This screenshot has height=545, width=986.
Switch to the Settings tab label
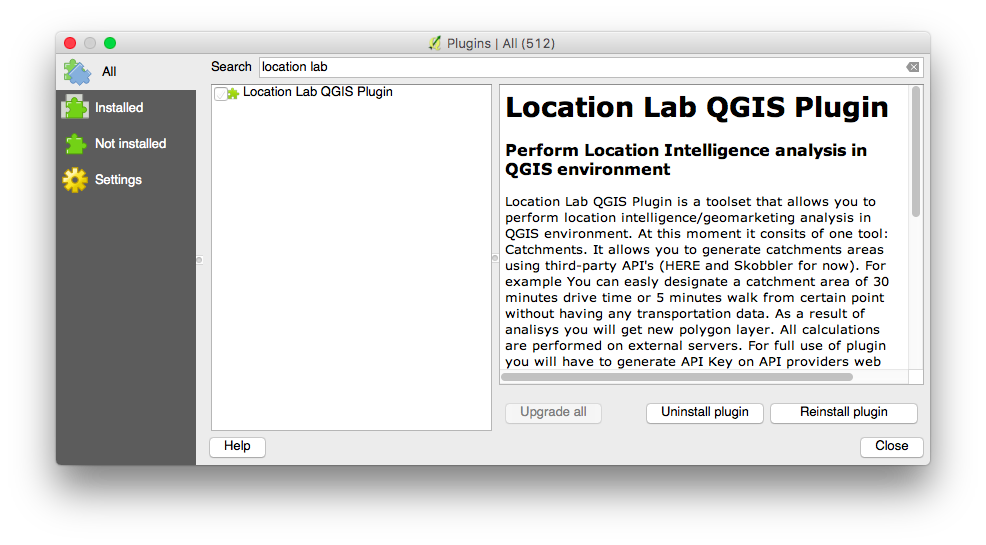point(118,180)
